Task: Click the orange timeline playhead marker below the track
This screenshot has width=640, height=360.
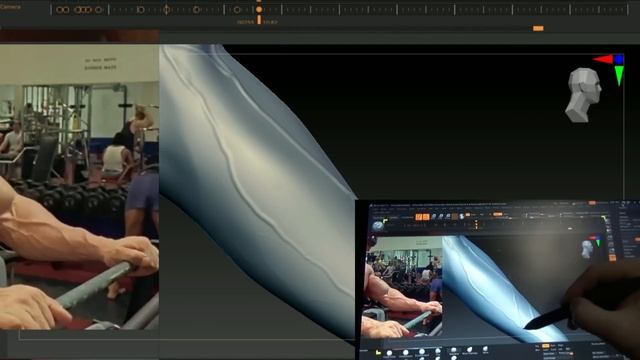Action: [x=259, y=20]
